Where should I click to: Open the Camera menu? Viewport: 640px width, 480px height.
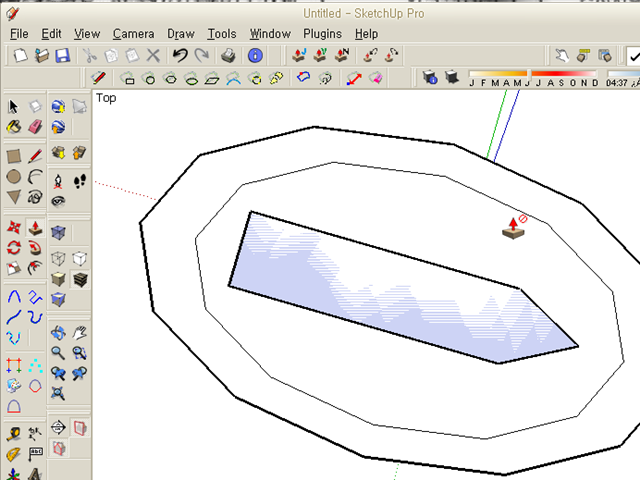[x=133, y=34]
